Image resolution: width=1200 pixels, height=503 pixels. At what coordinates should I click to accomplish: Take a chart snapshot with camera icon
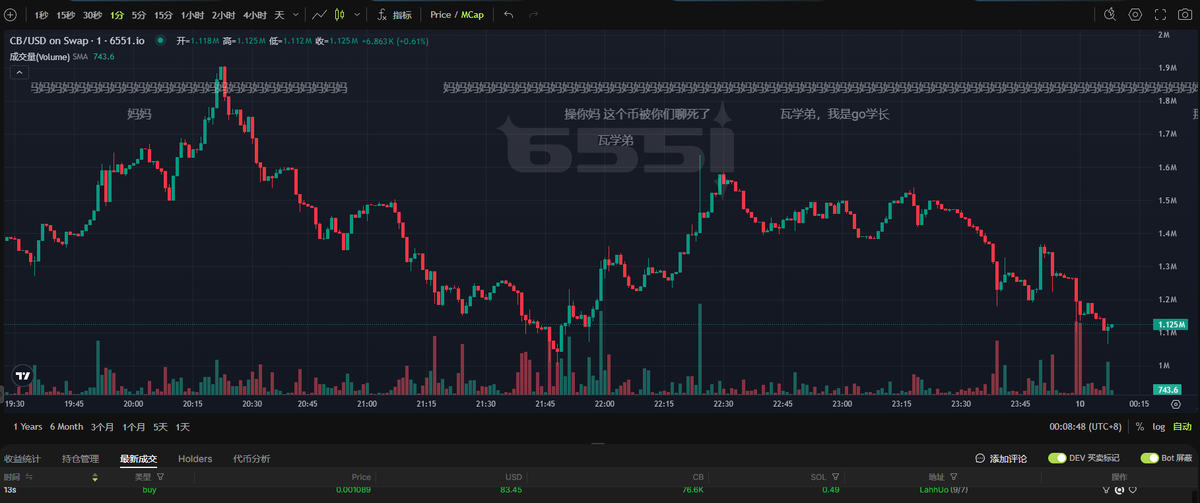1187,15
